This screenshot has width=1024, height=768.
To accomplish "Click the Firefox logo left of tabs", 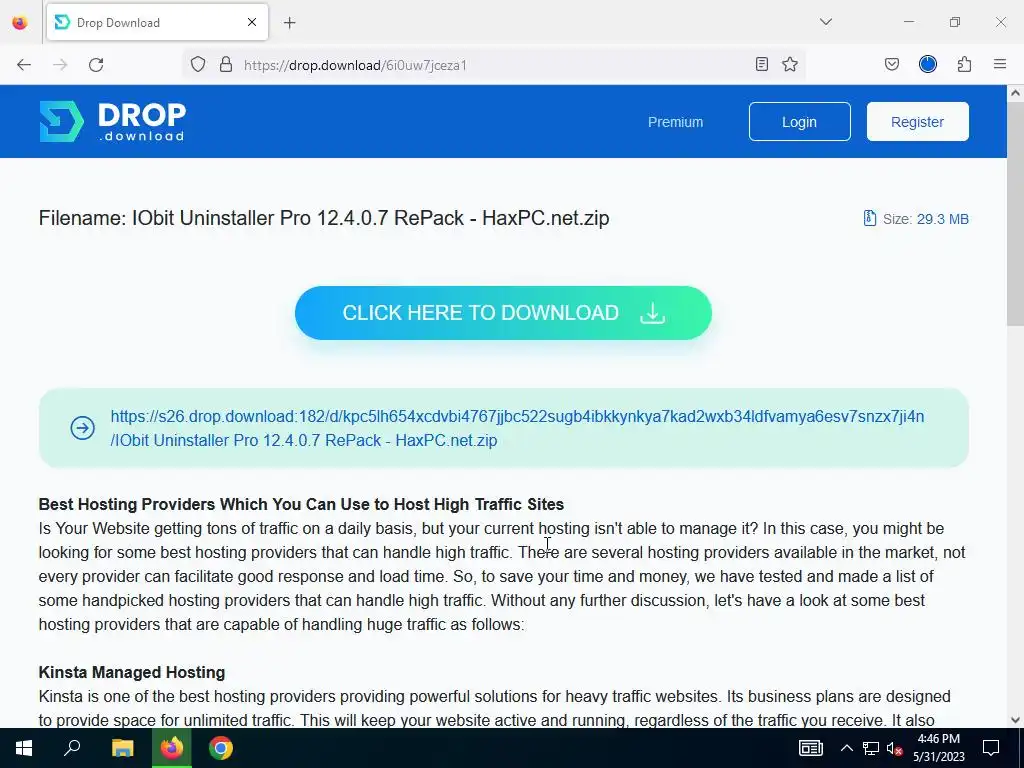I will [20, 22].
